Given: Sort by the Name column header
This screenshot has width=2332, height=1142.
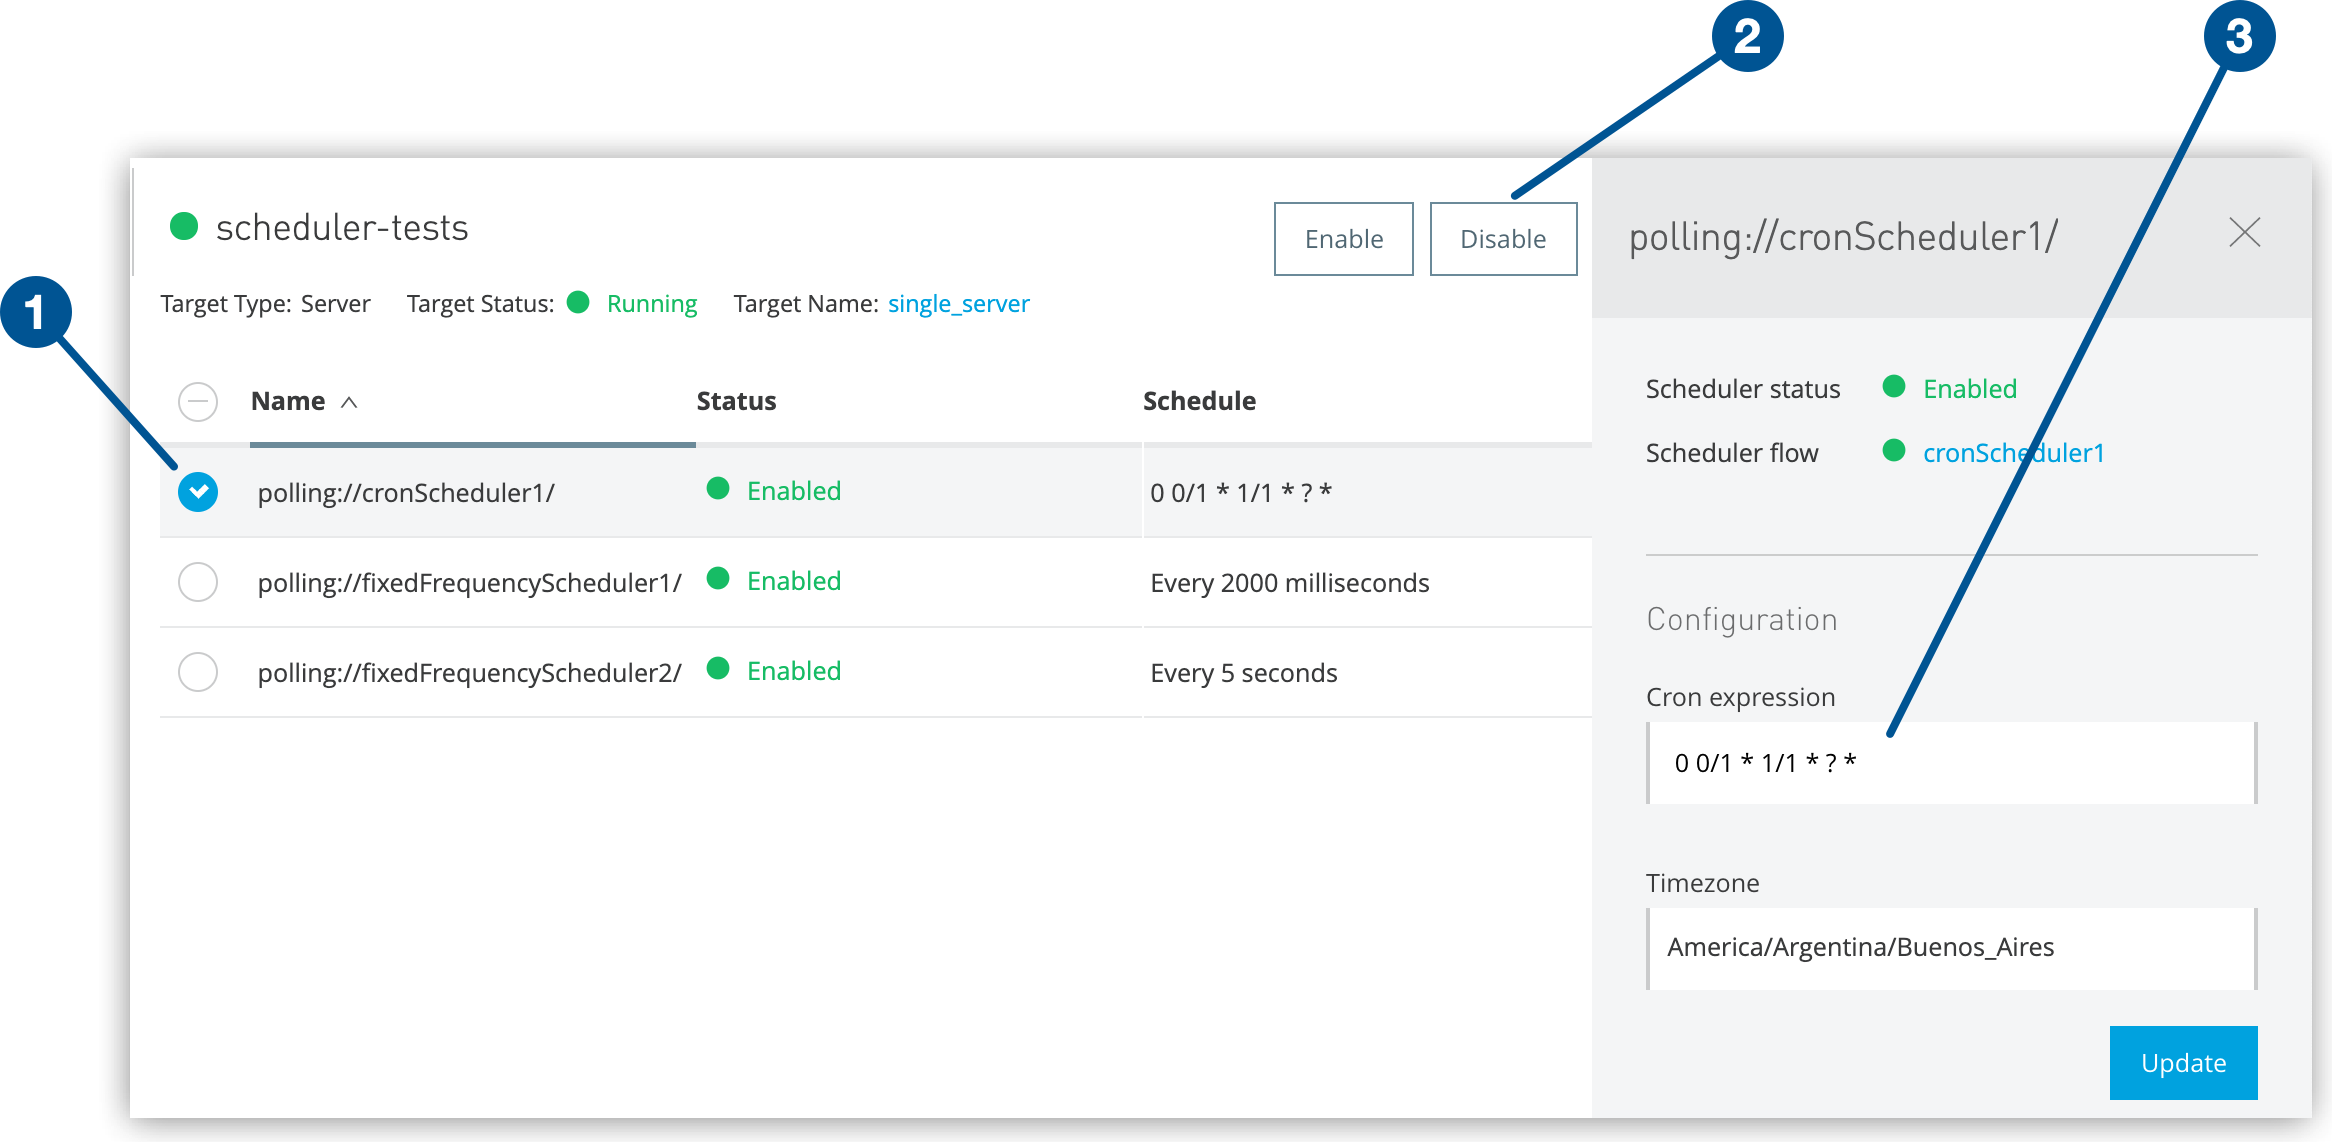Looking at the screenshot, I should pos(288,401).
